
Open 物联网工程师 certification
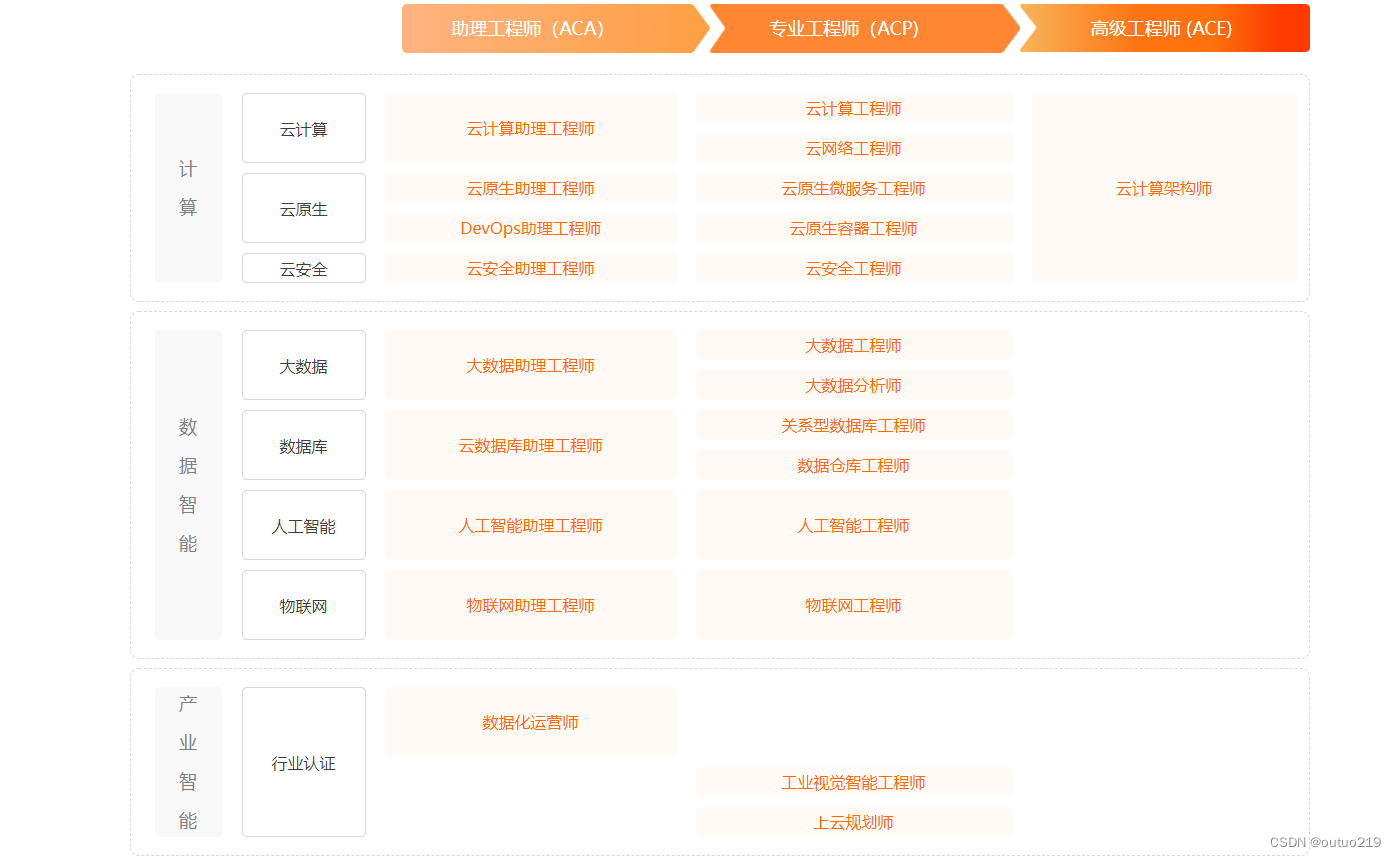pos(854,605)
